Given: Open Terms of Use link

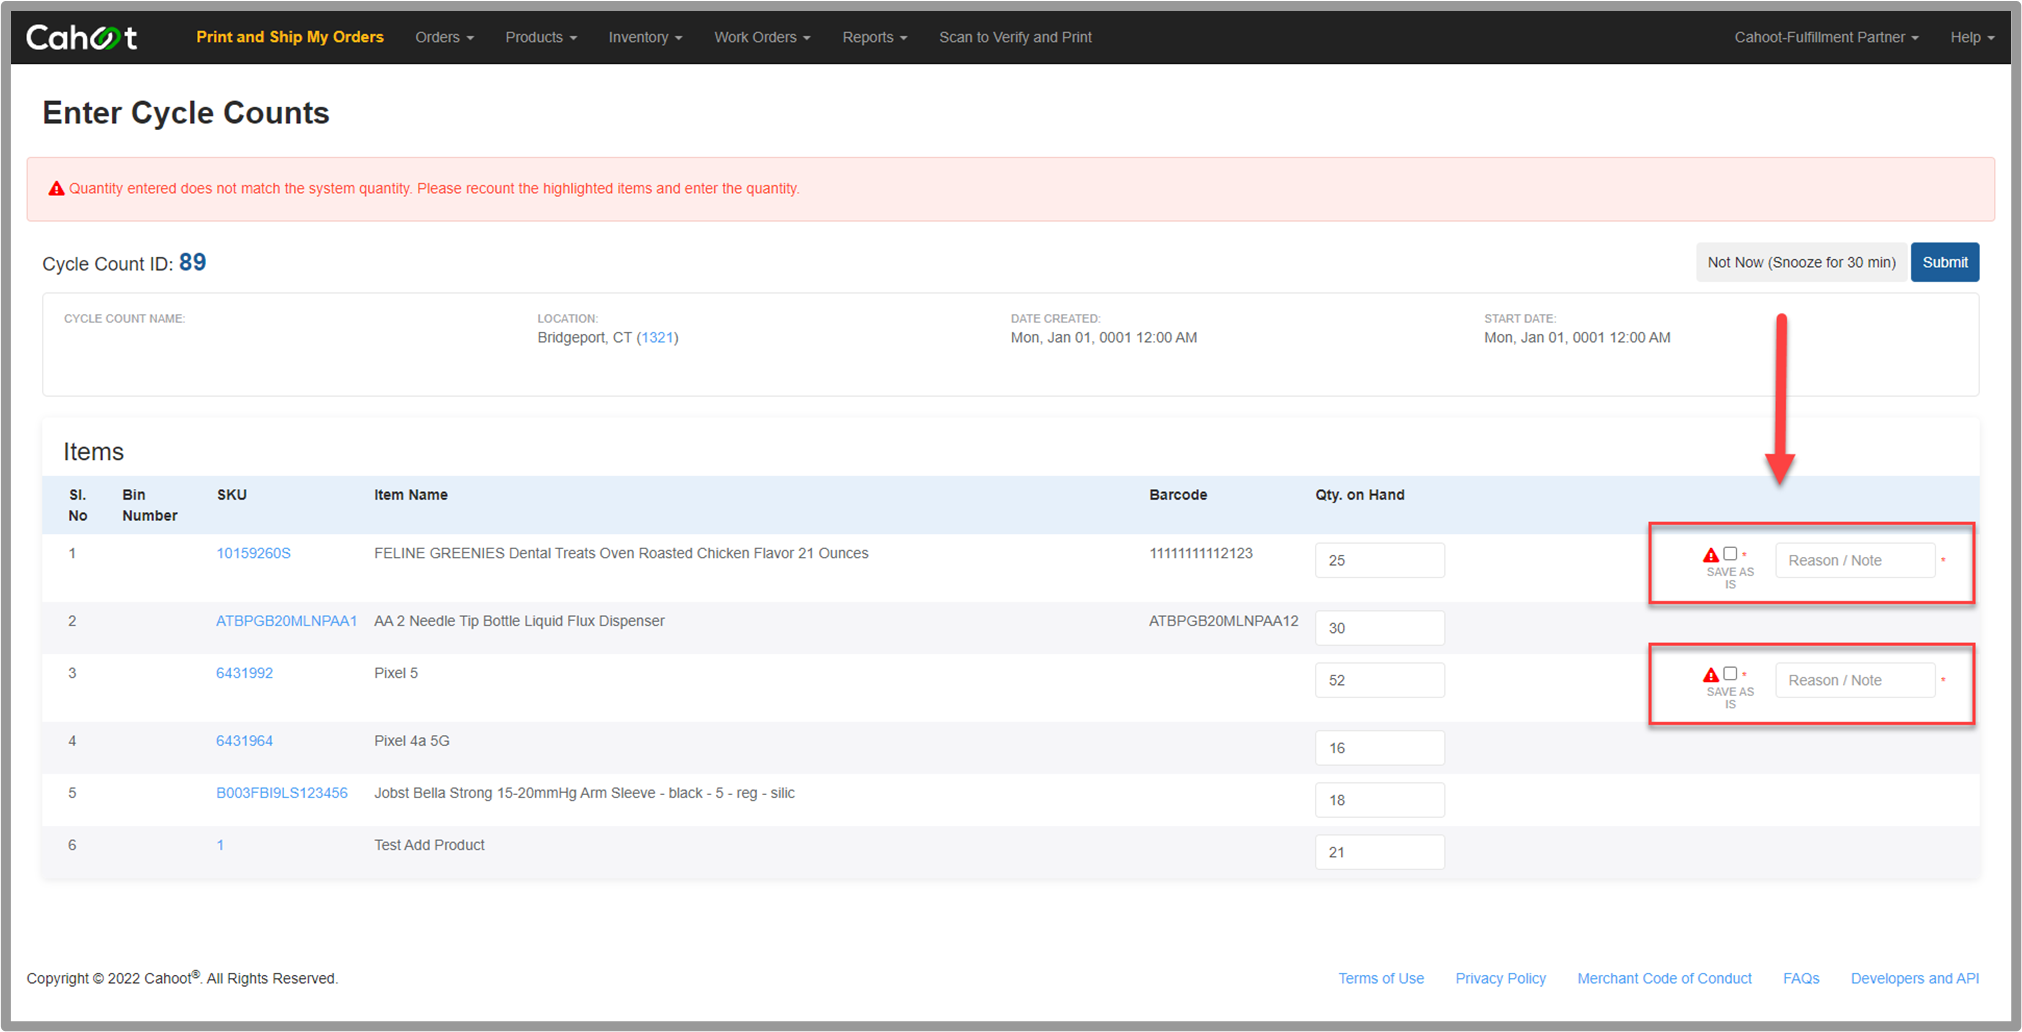Looking at the screenshot, I should [1381, 978].
